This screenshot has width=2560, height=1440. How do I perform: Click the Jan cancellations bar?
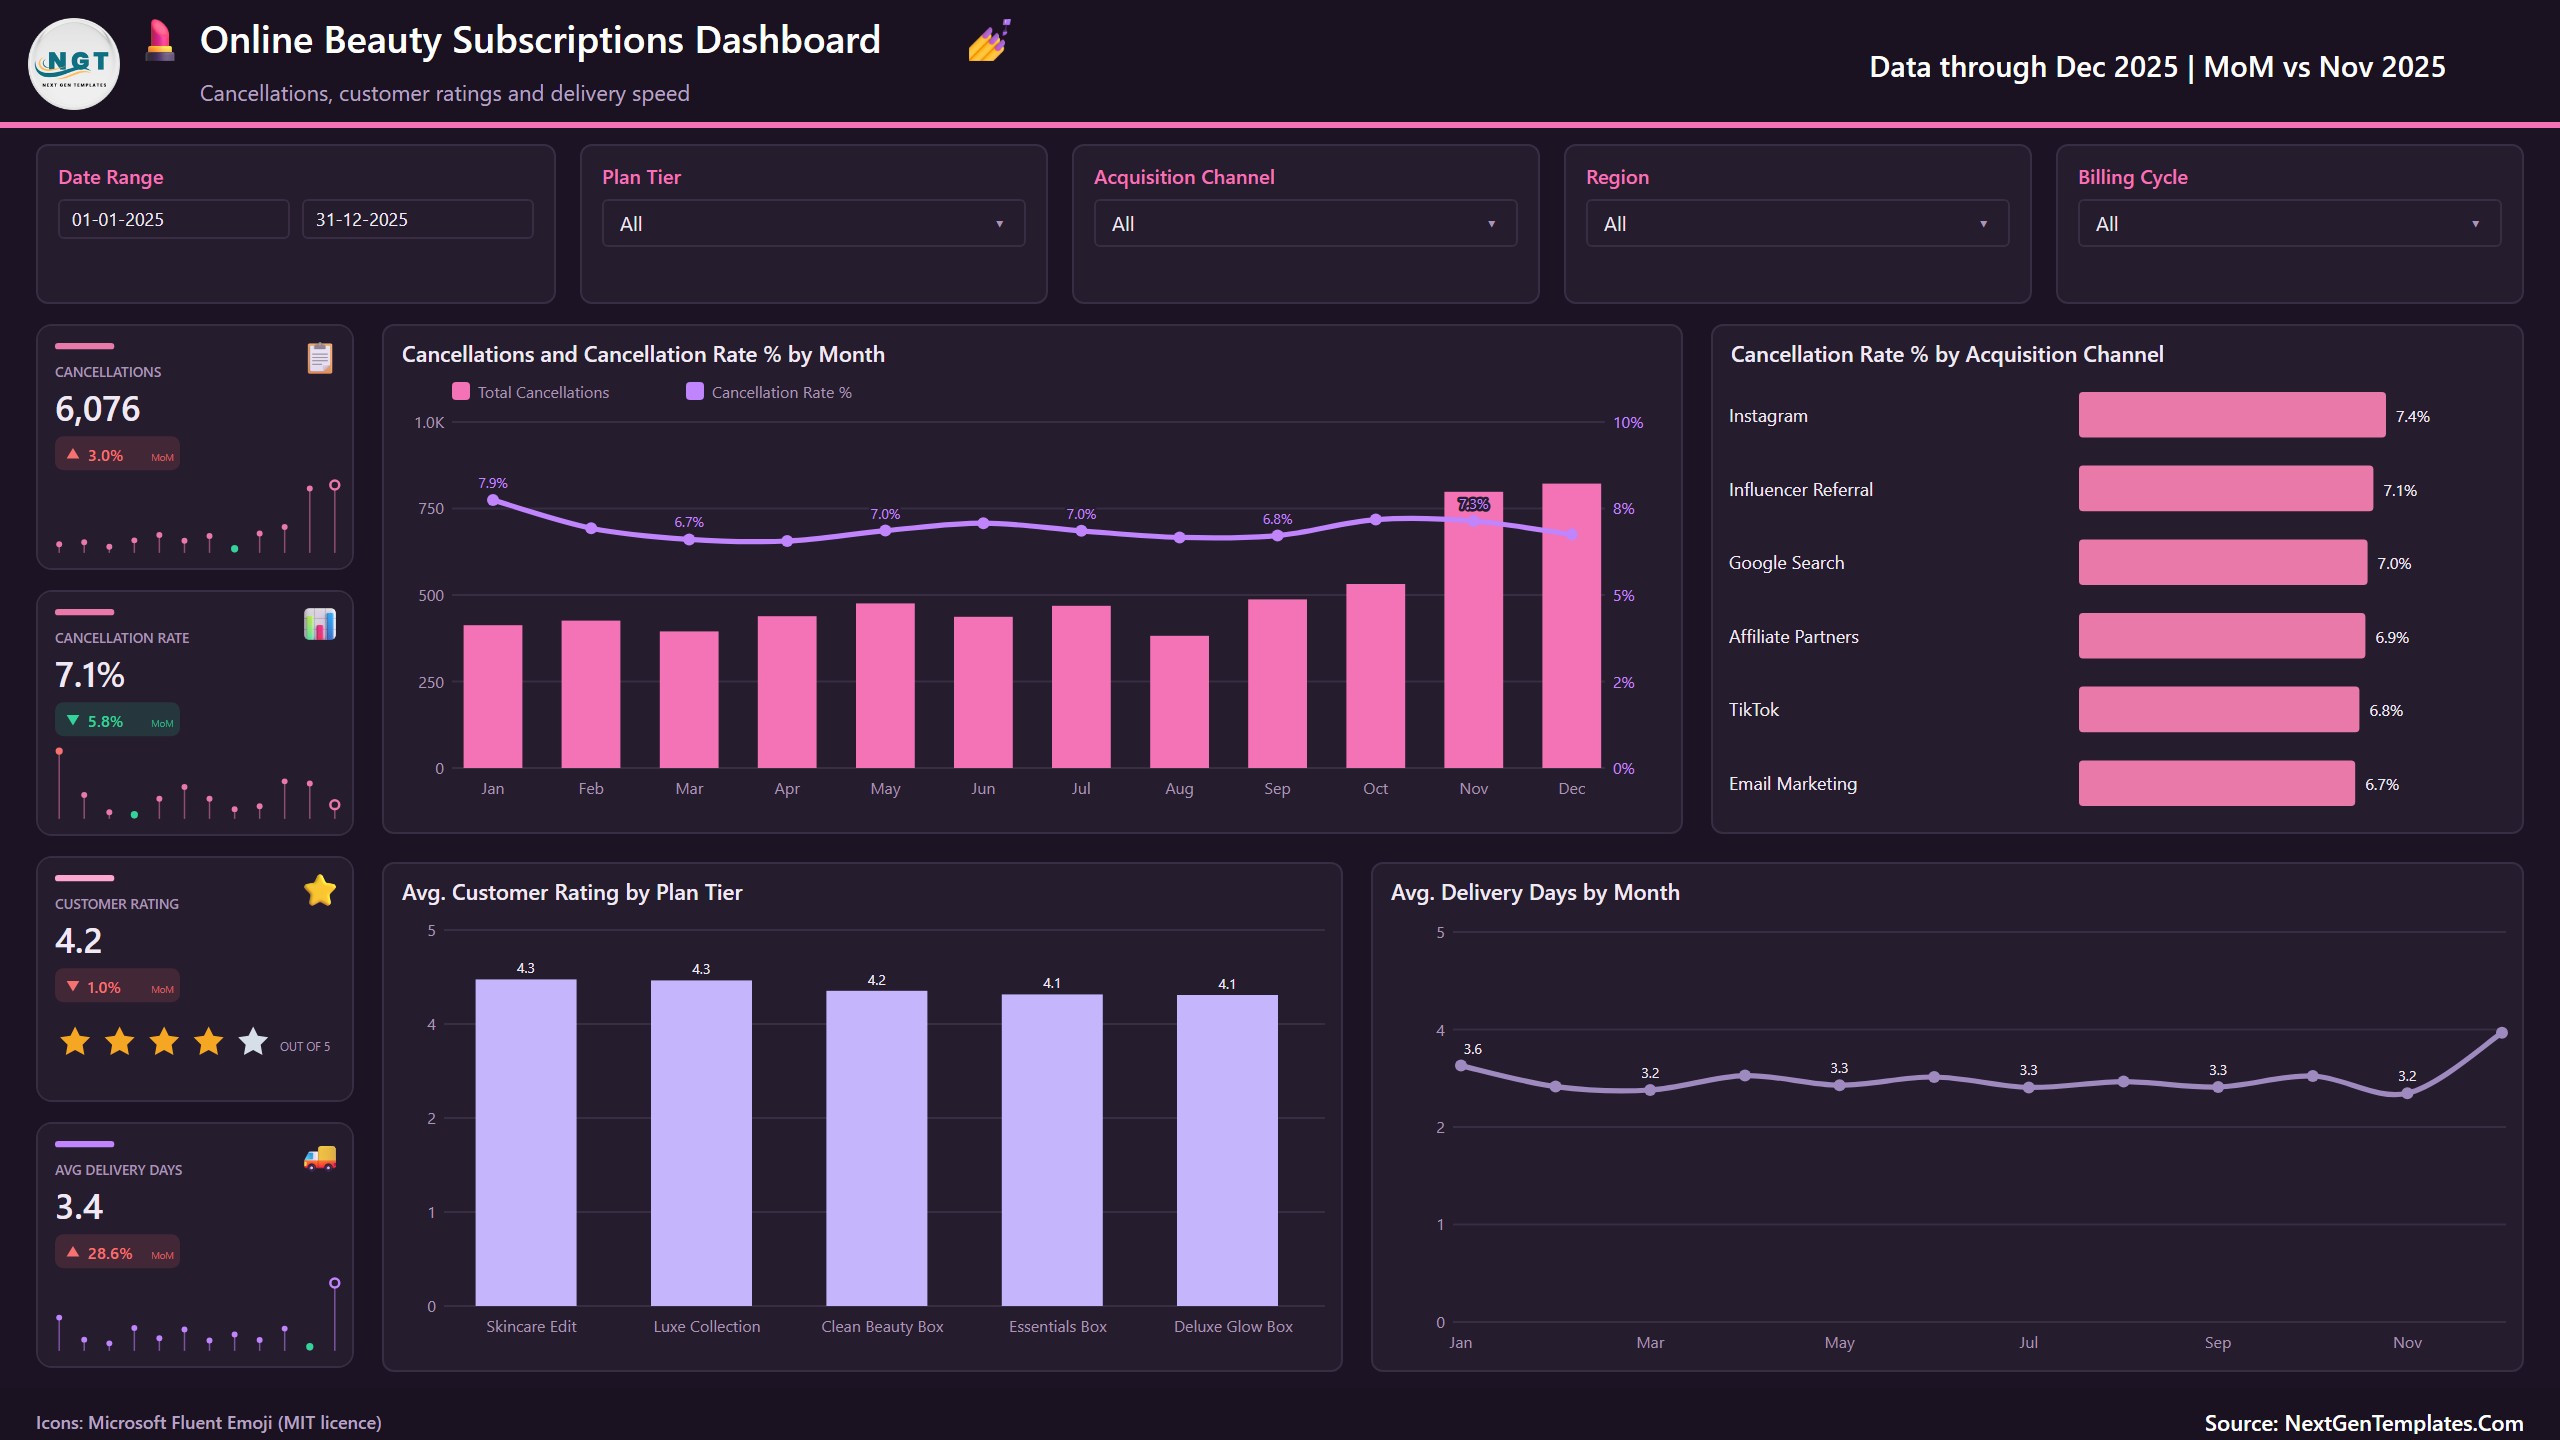492,697
